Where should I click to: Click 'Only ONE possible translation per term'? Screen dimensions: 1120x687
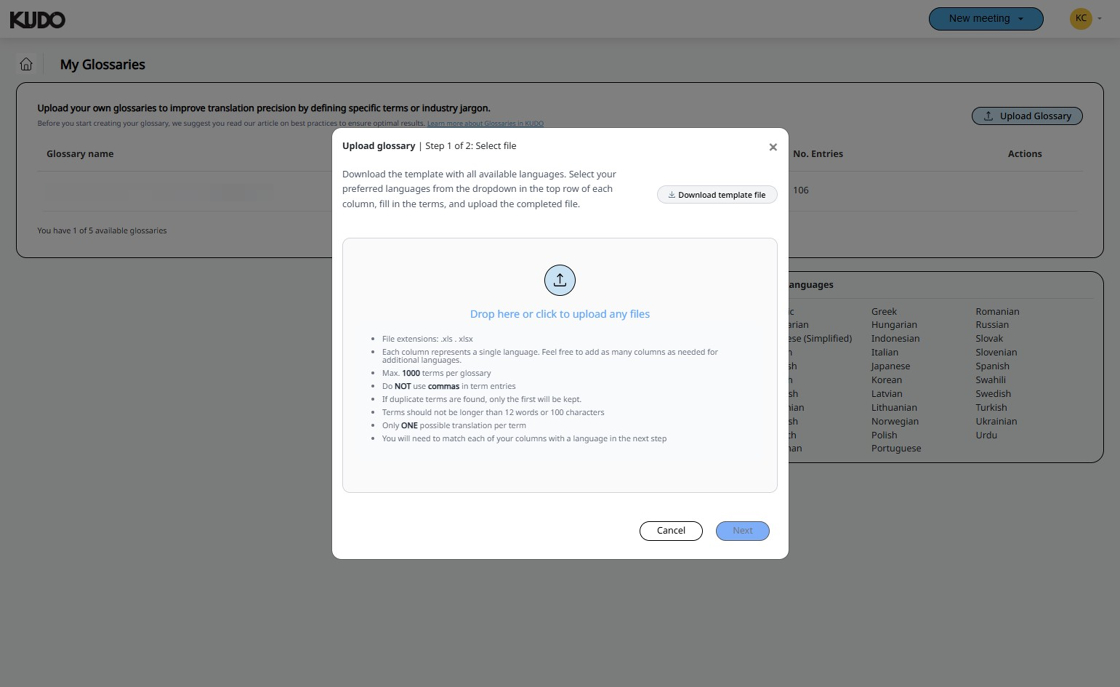454,426
